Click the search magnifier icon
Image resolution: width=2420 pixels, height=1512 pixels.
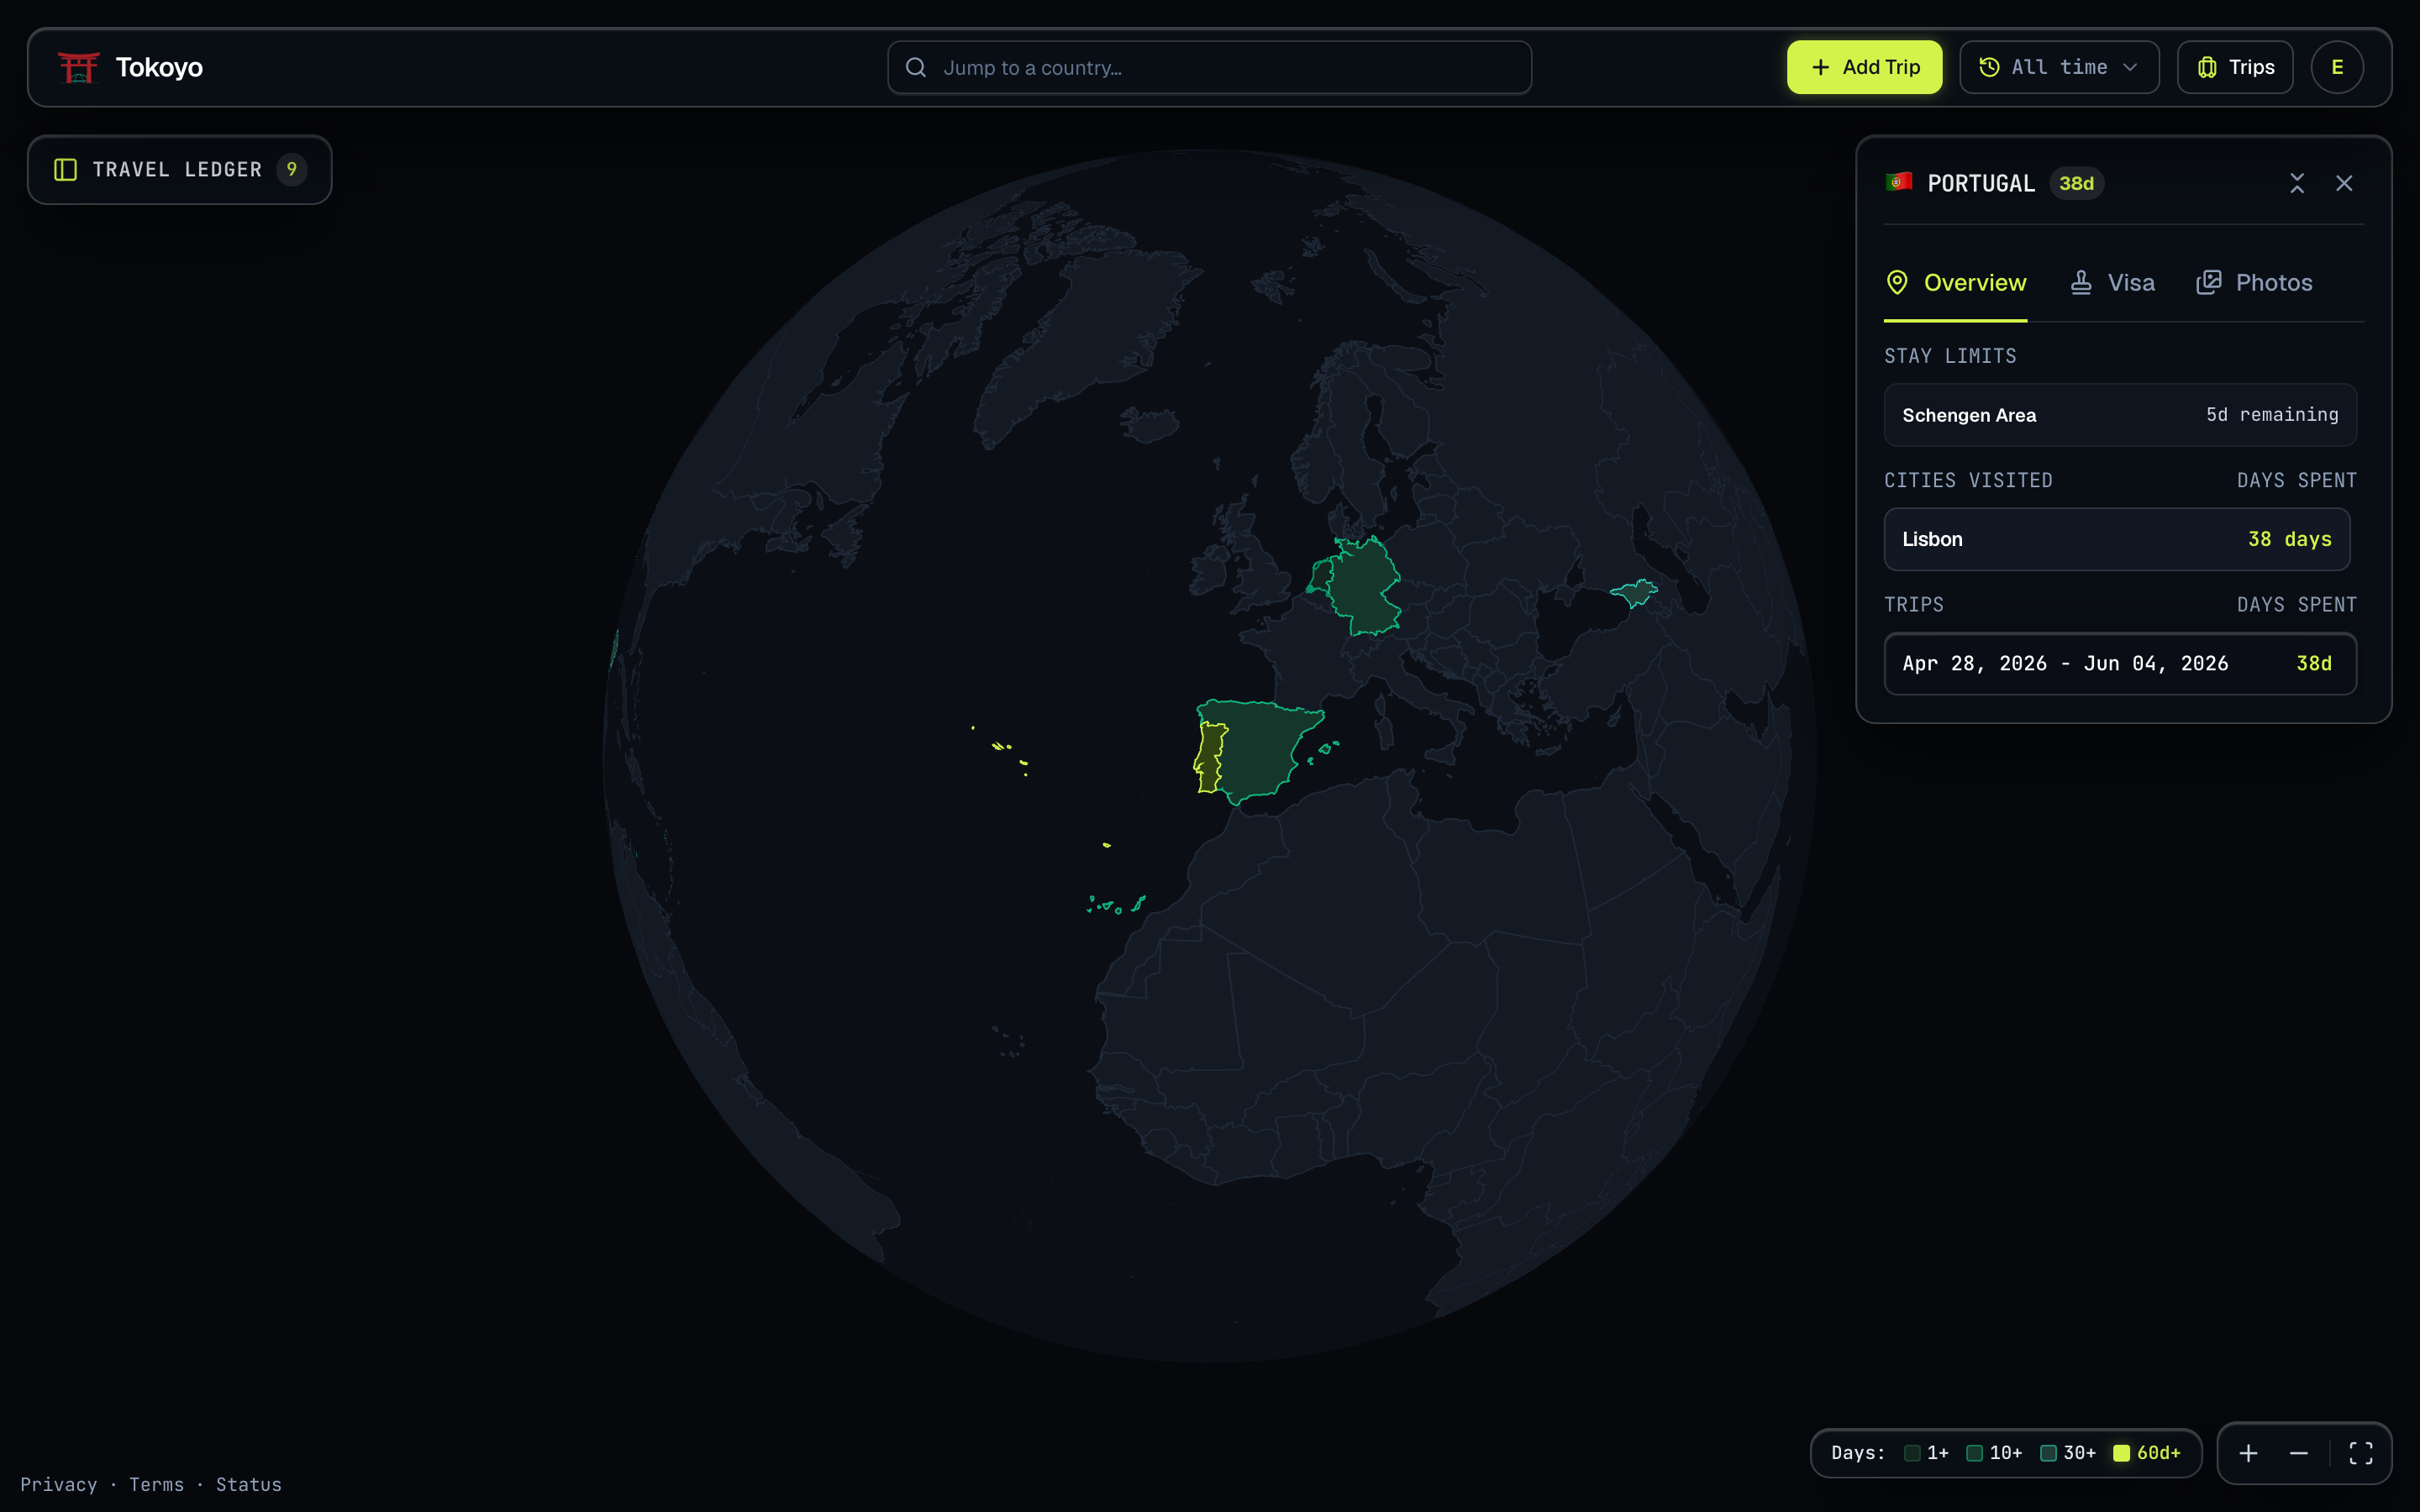click(x=915, y=67)
